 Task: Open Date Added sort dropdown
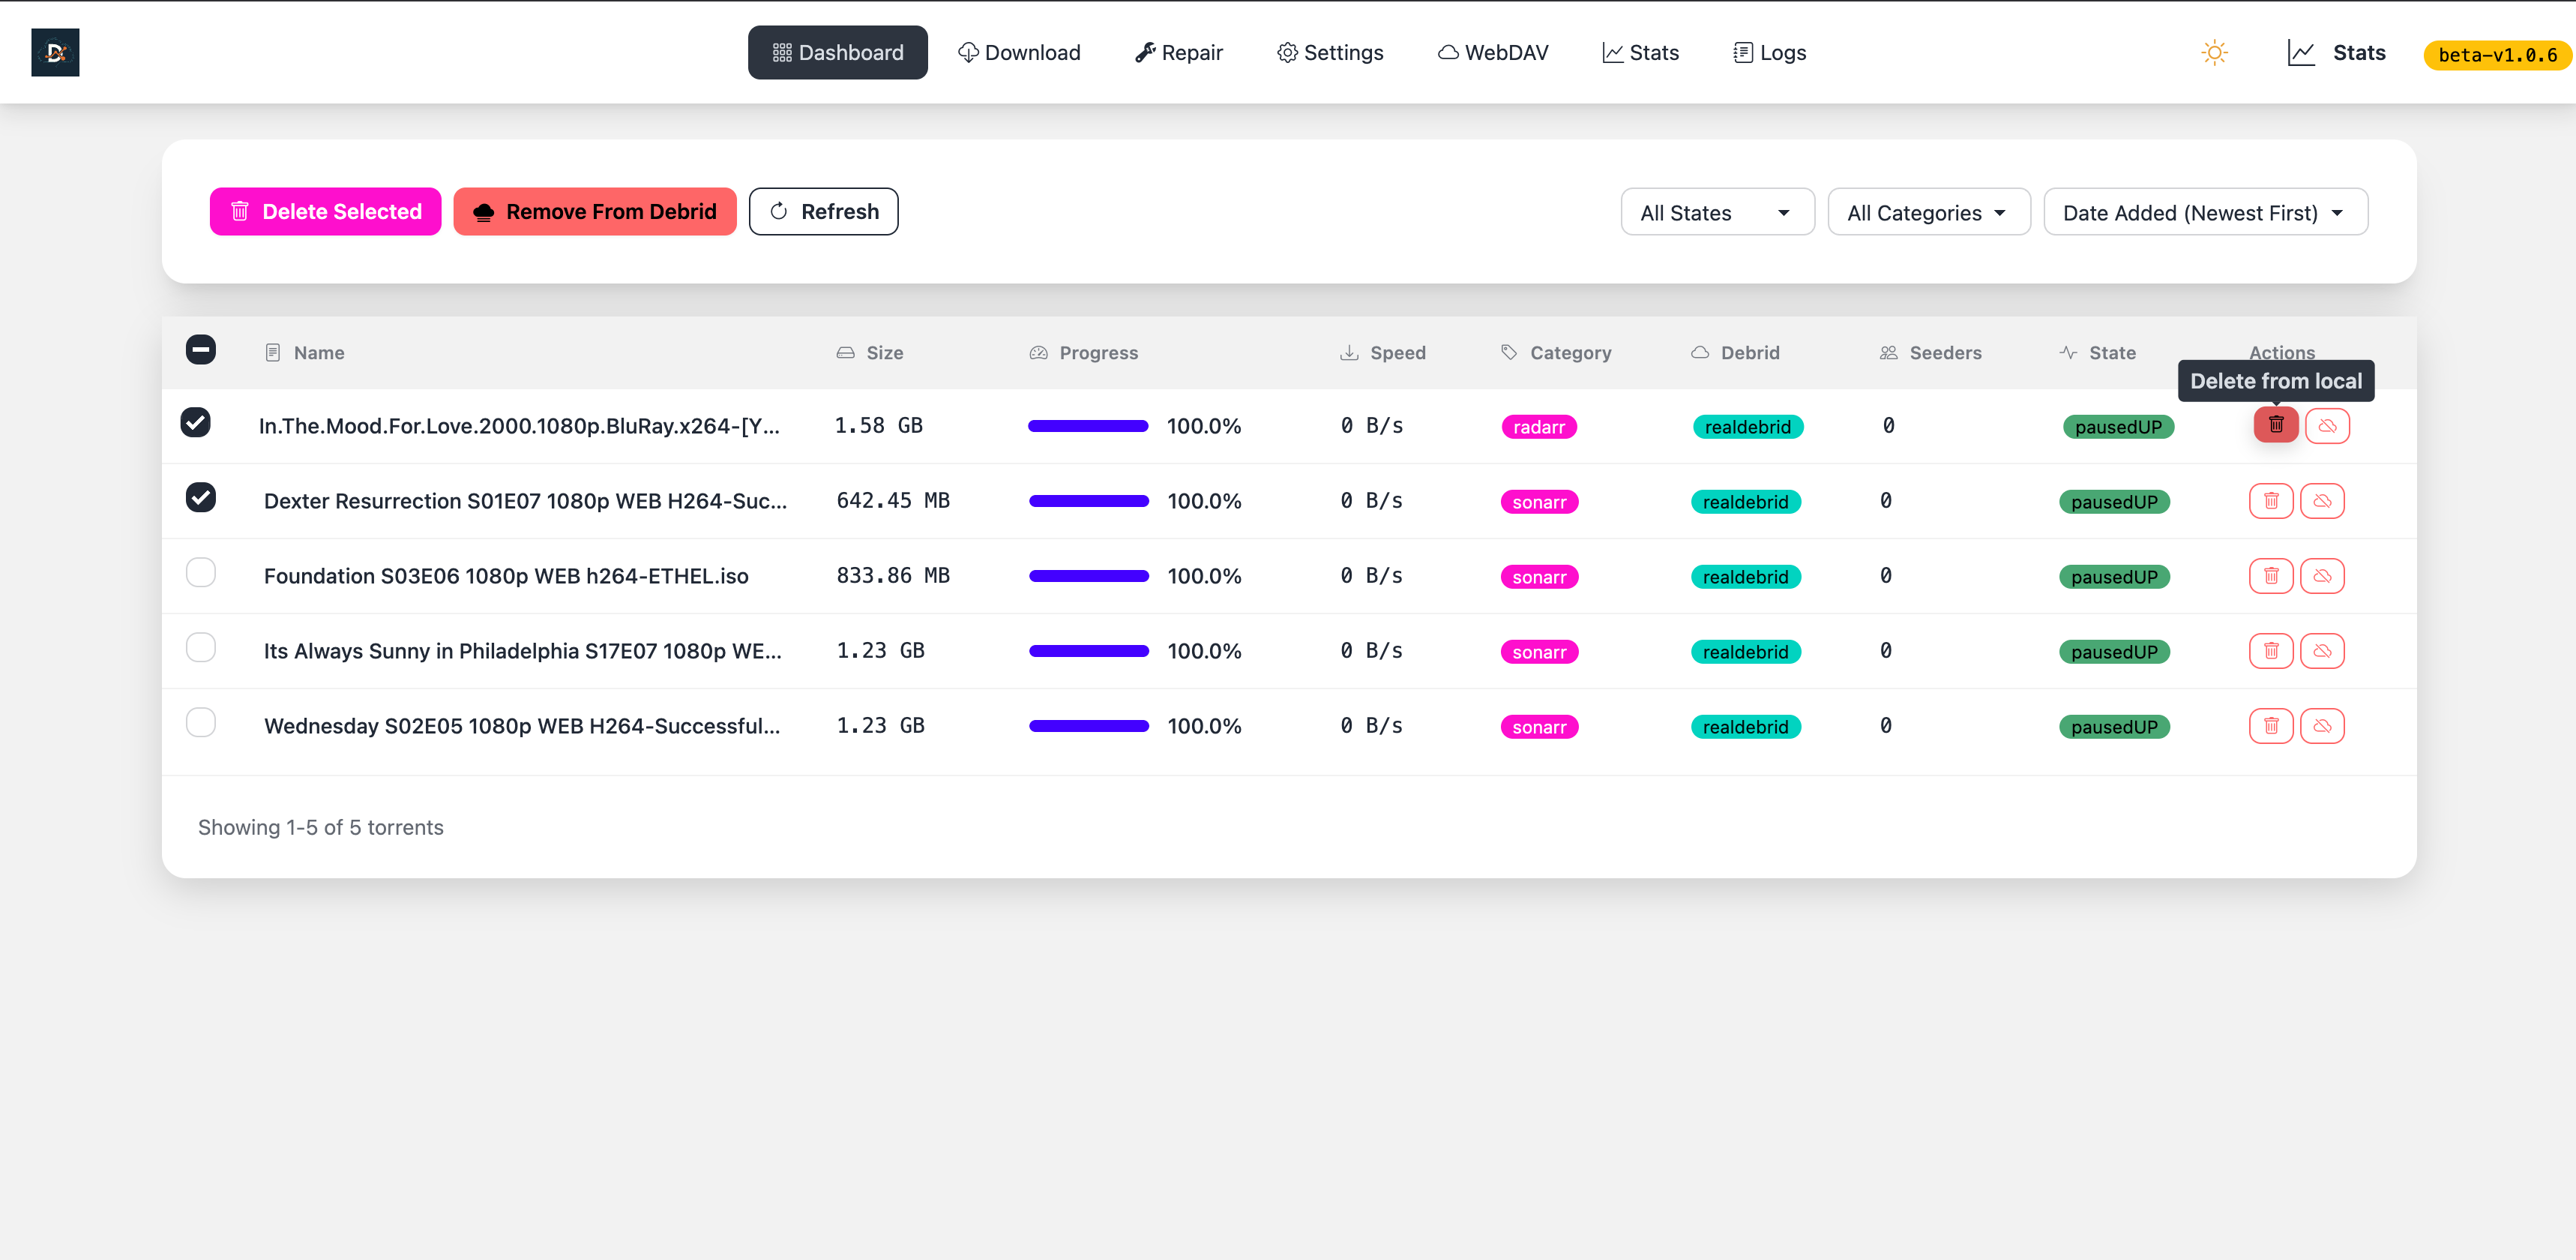pyautogui.click(x=2204, y=212)
